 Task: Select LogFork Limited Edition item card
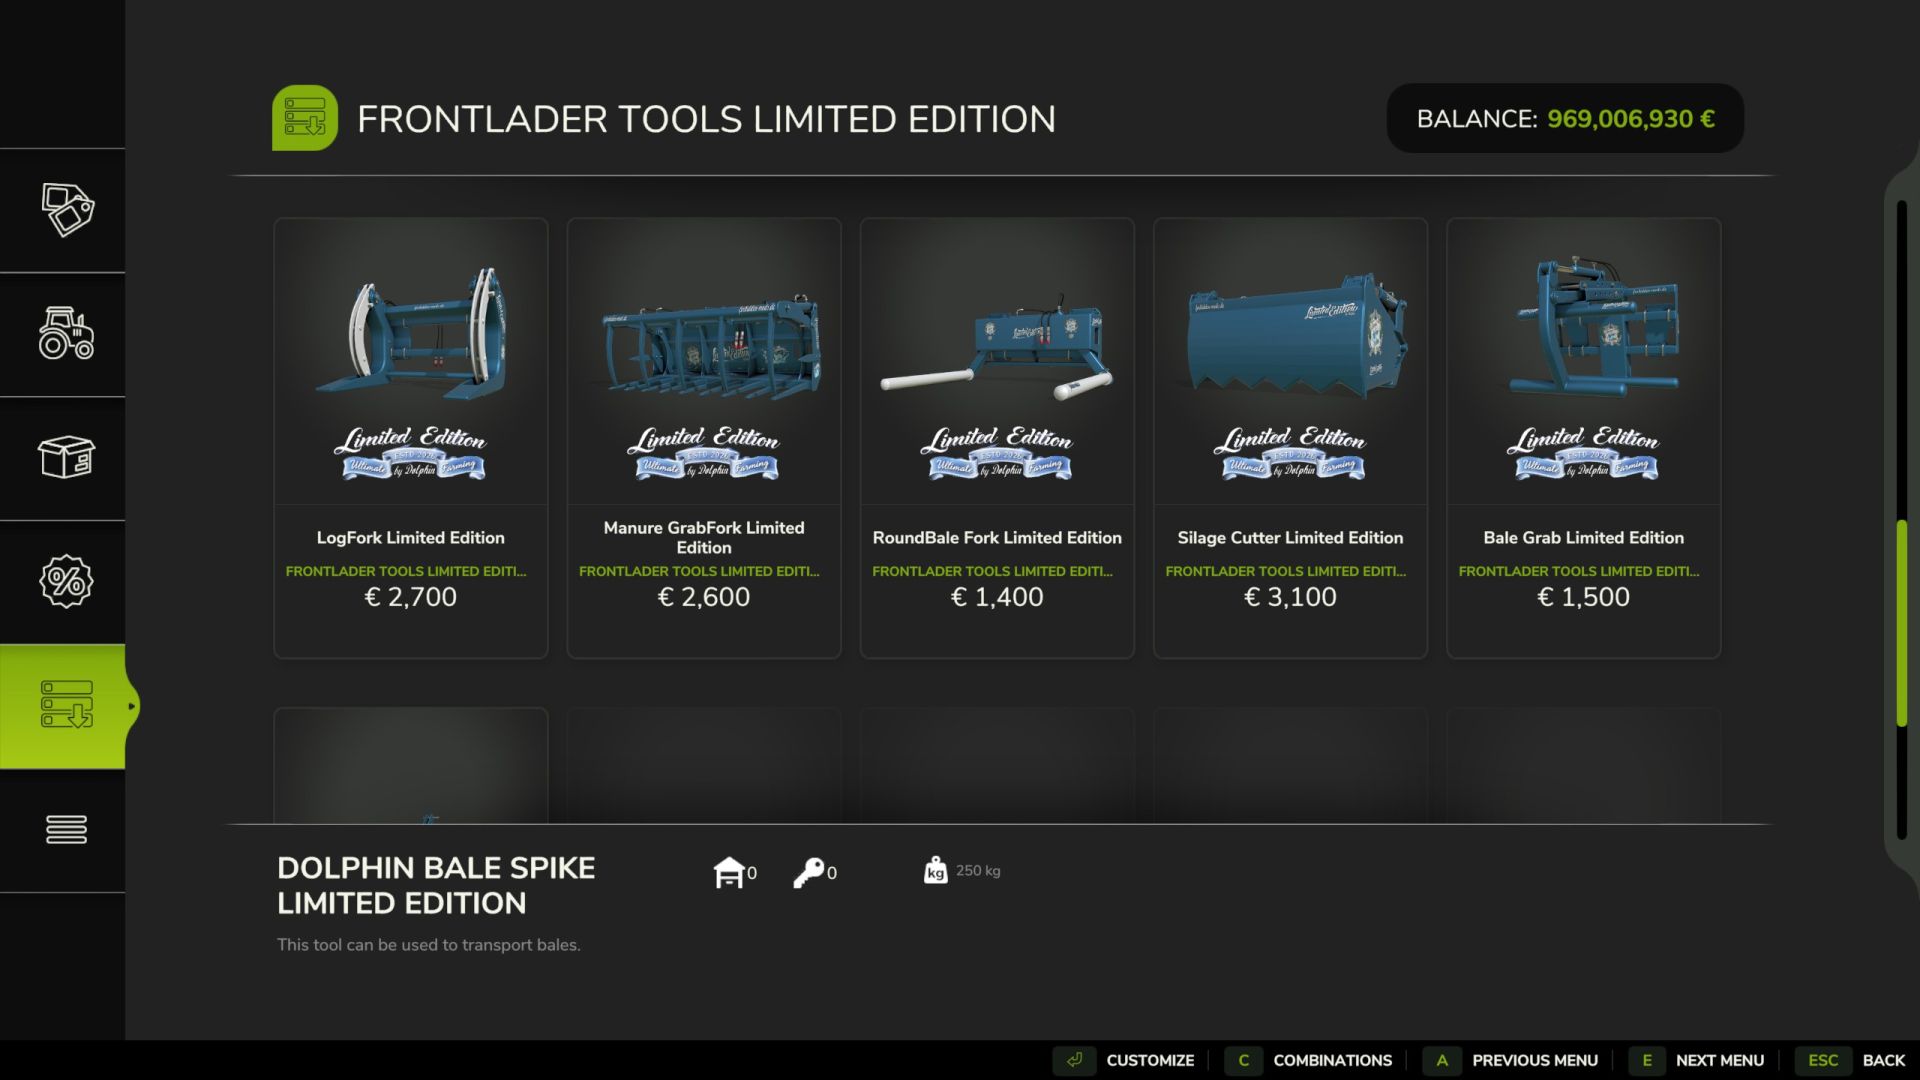411,438
